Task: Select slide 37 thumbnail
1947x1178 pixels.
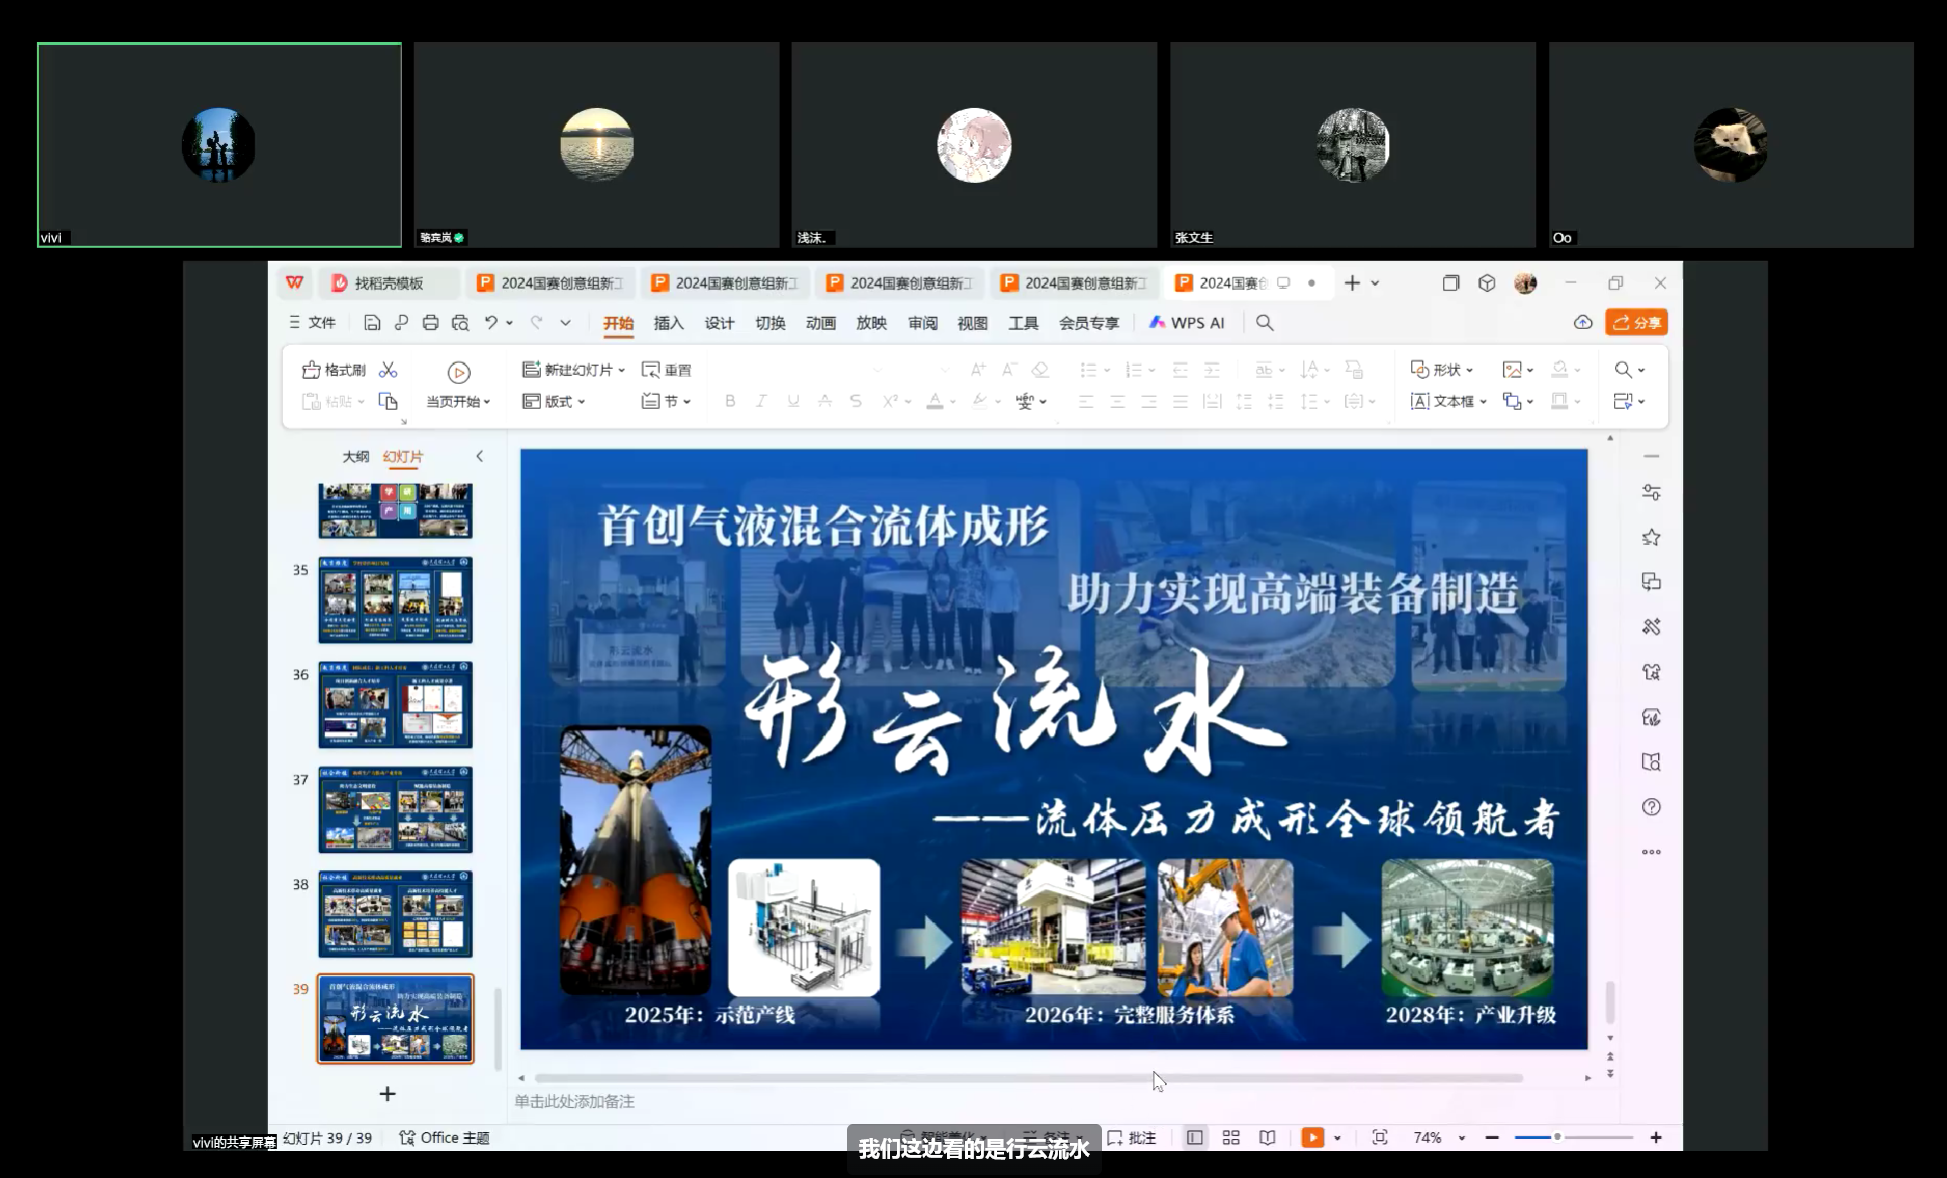Action: click(x=395, y=809)
